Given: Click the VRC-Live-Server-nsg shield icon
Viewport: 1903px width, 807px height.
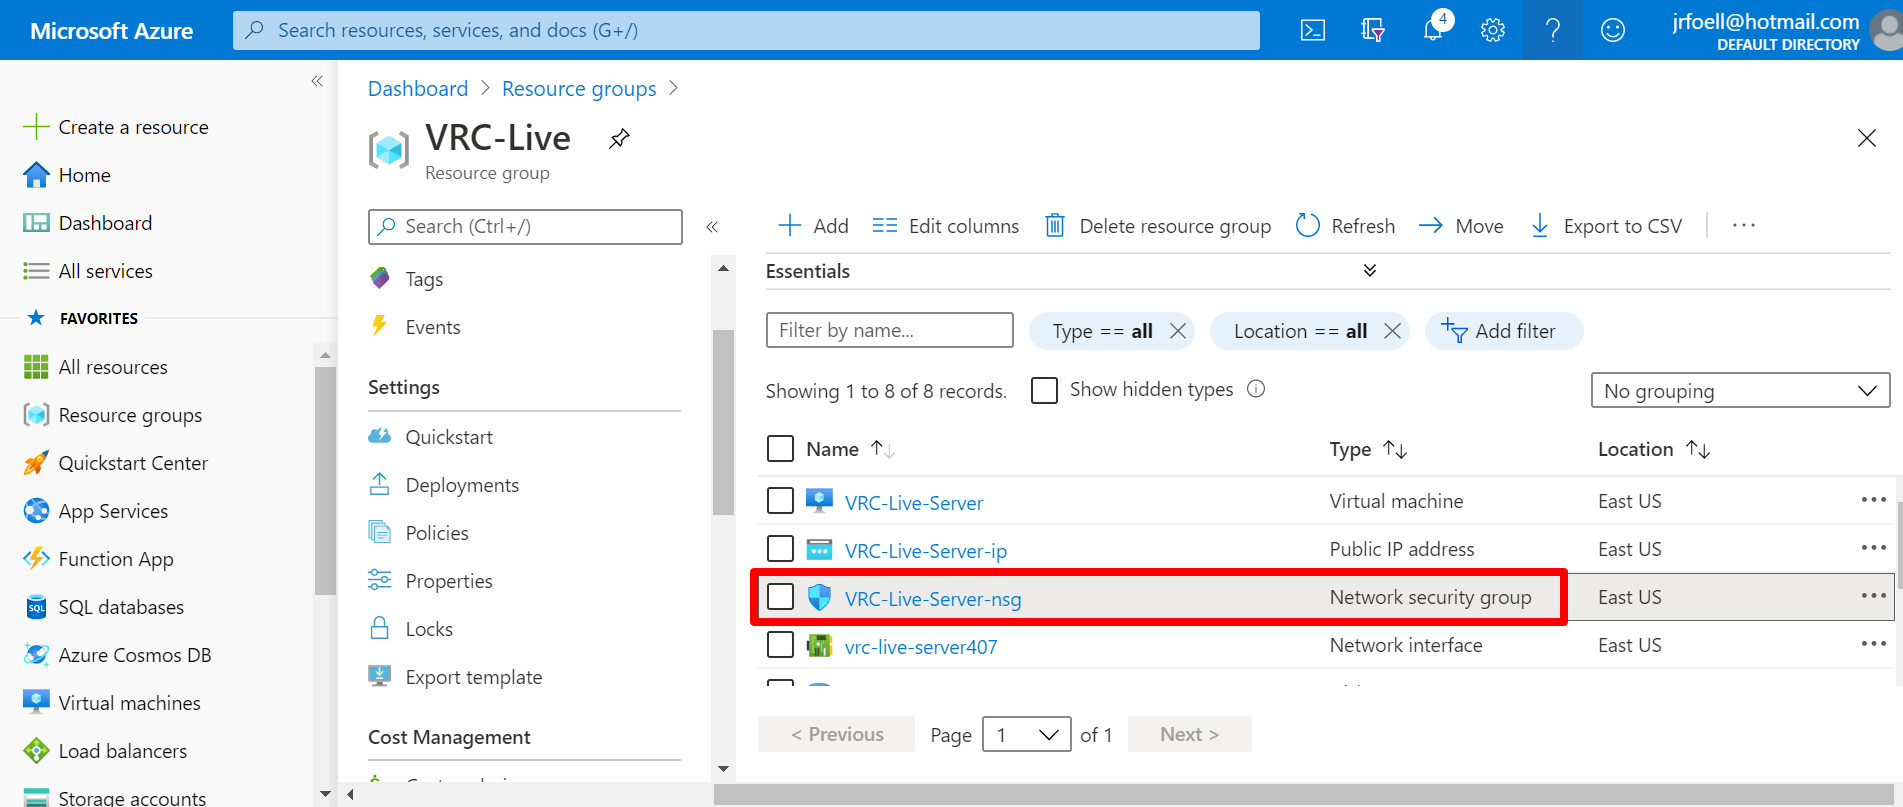Looking at the screenshot, I should point(819,597).
